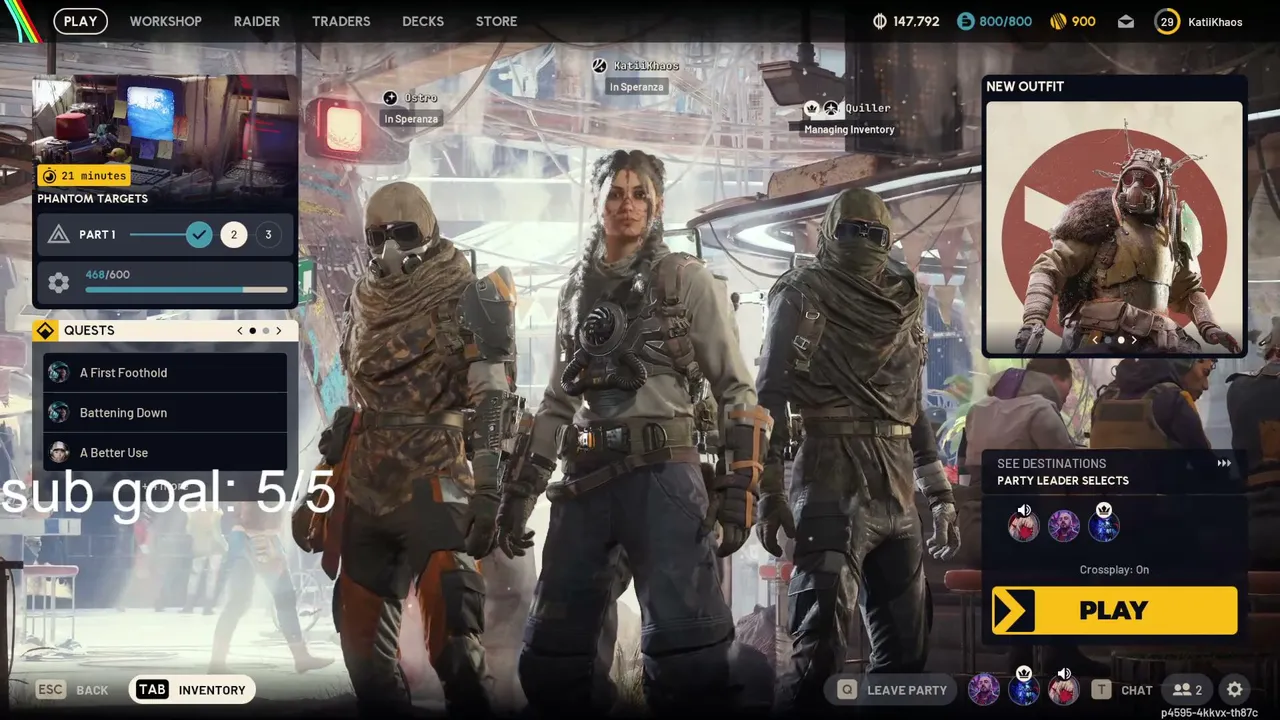Open the PLAY tab in top navigation
The image size is (1280, 720).
(x=81, y=21)
